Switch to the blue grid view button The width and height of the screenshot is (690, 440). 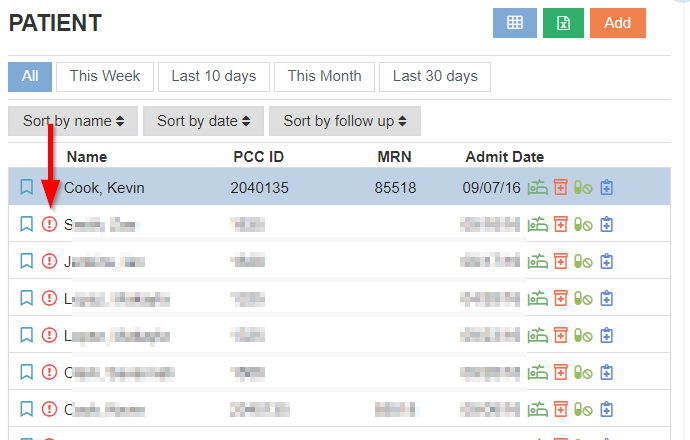click(514, 23)
